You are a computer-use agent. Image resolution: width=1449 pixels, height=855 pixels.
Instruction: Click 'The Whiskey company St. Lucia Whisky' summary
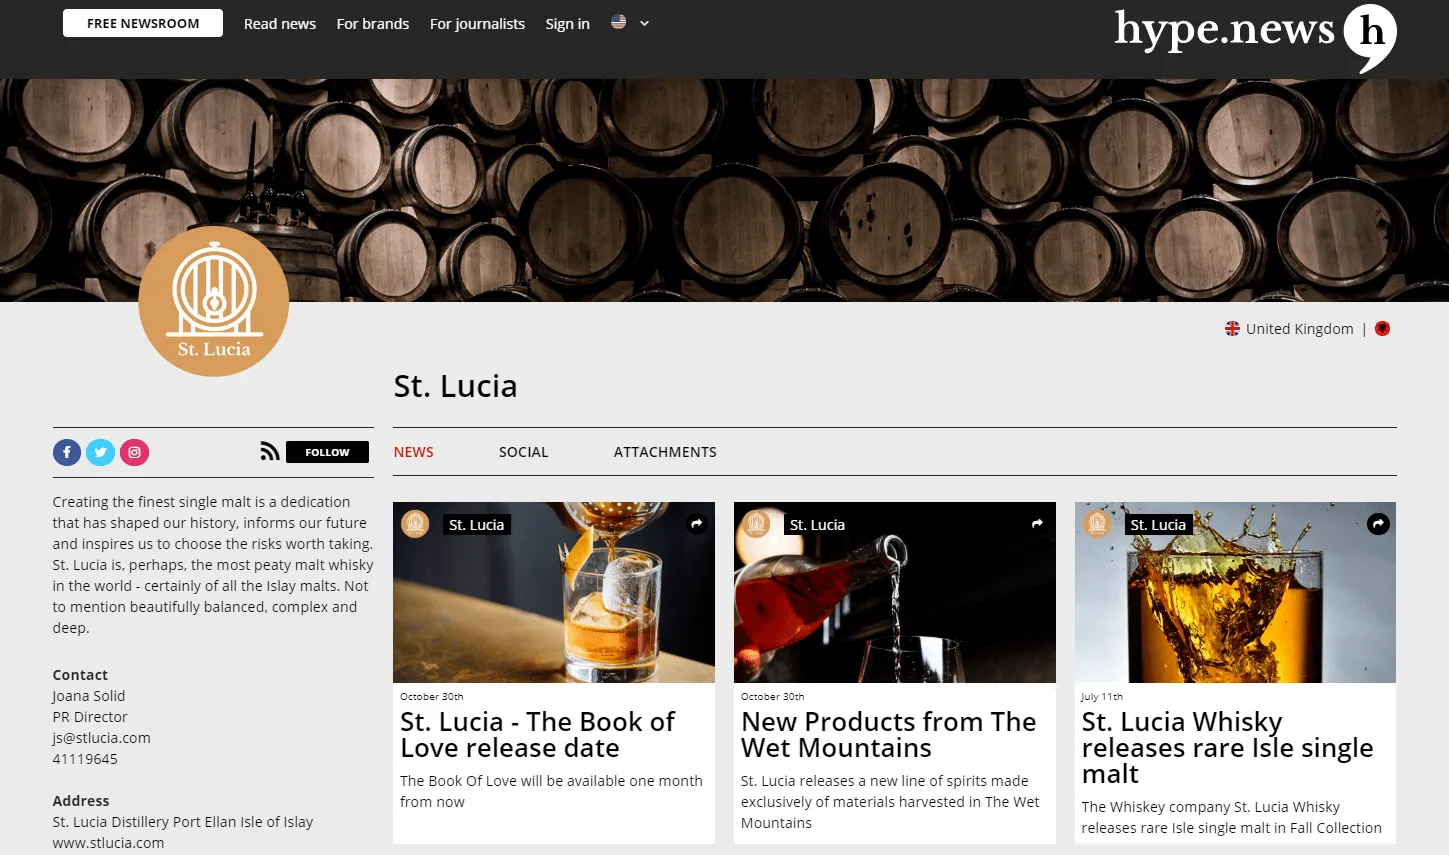pos(1231,817)
